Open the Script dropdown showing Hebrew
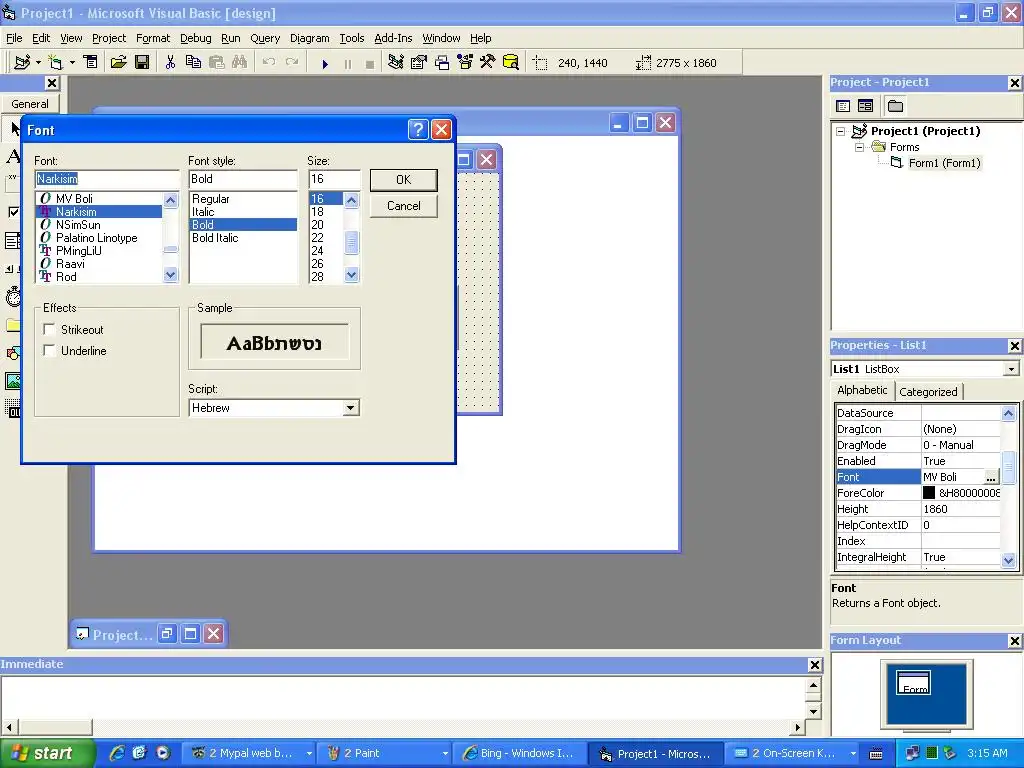1024x768 pixels. pos(351,408)
